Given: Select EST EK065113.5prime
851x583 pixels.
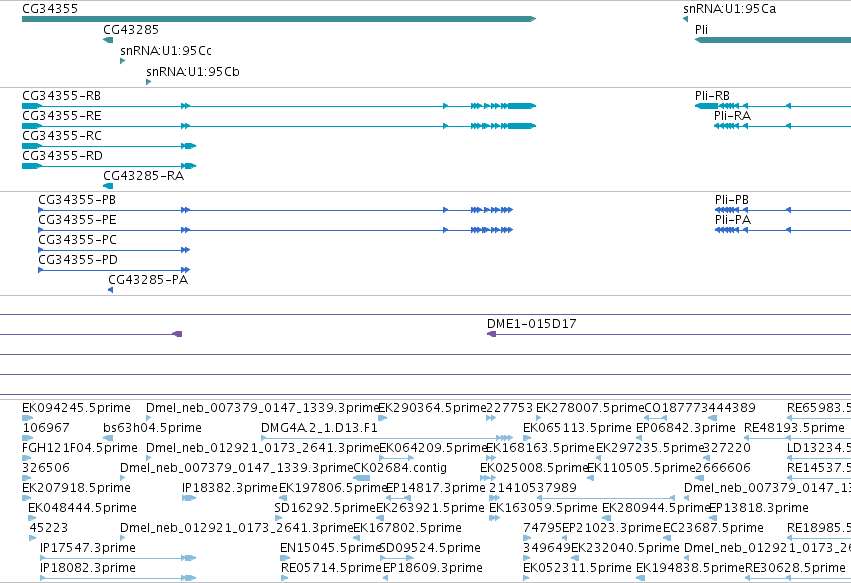Looking at the screenshot, I should 577,428.
